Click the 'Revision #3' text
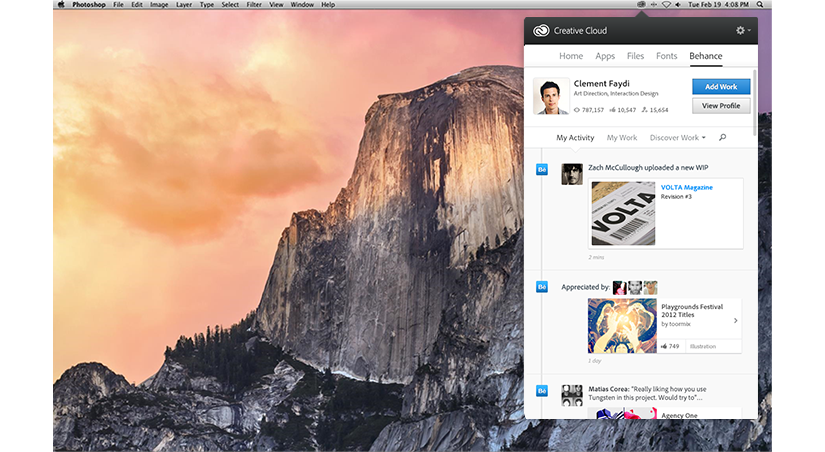Screen dimensions: 825x452 [676, 196]
